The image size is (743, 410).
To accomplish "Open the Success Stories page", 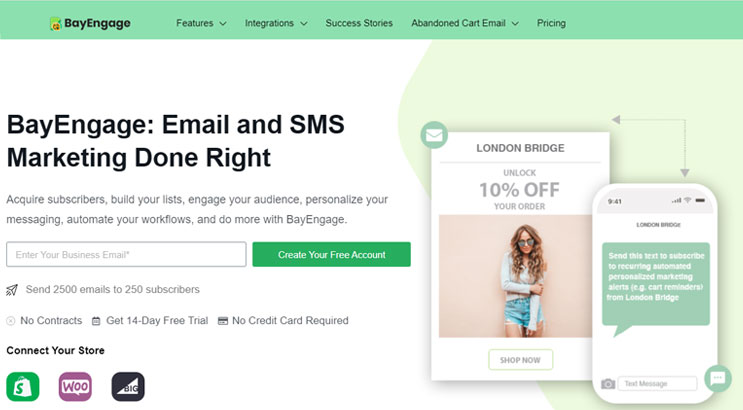I will point(359,23).
